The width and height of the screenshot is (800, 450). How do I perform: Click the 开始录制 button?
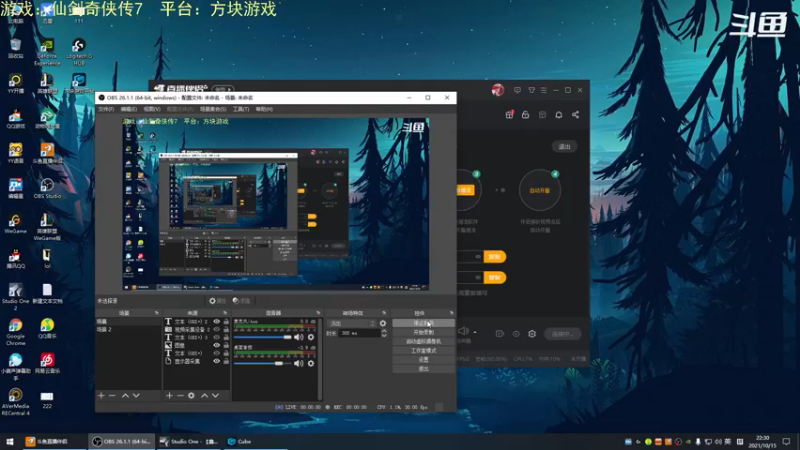[423, 332]
